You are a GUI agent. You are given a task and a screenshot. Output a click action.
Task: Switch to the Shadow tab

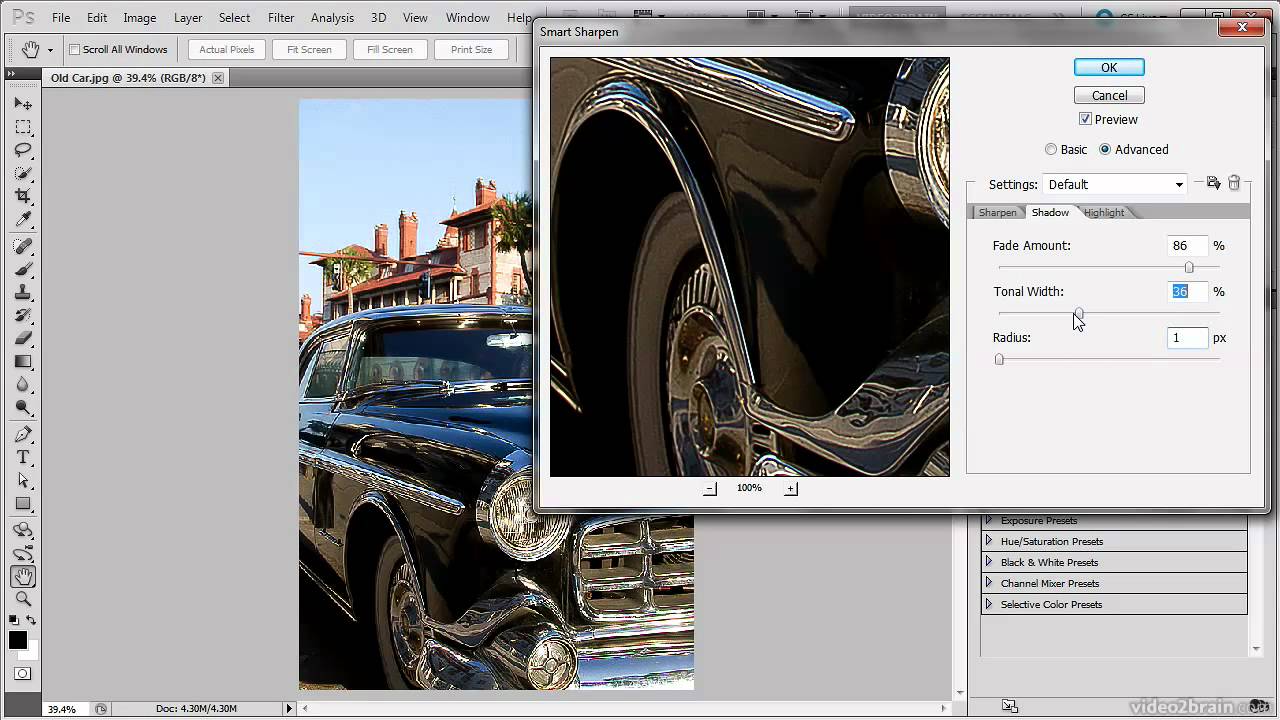point(1050,212)
